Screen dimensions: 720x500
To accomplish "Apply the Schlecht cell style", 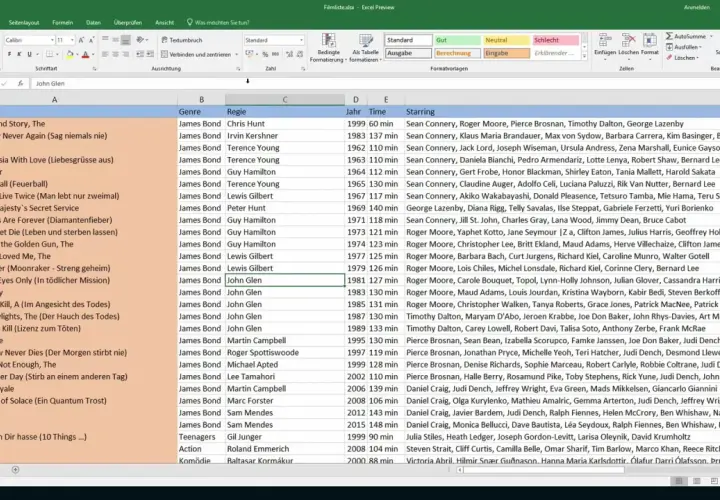I will click(556, 40).
